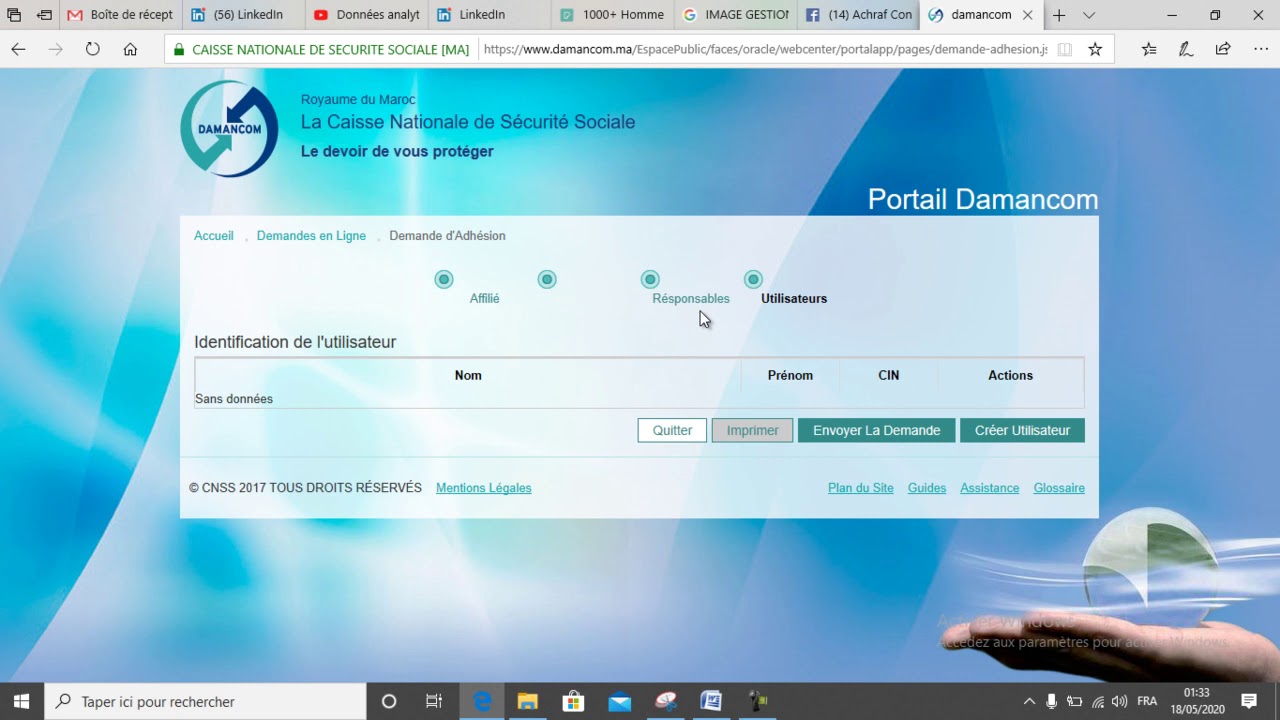
Task: Click the Imprimer button
Action: point(752,430)
